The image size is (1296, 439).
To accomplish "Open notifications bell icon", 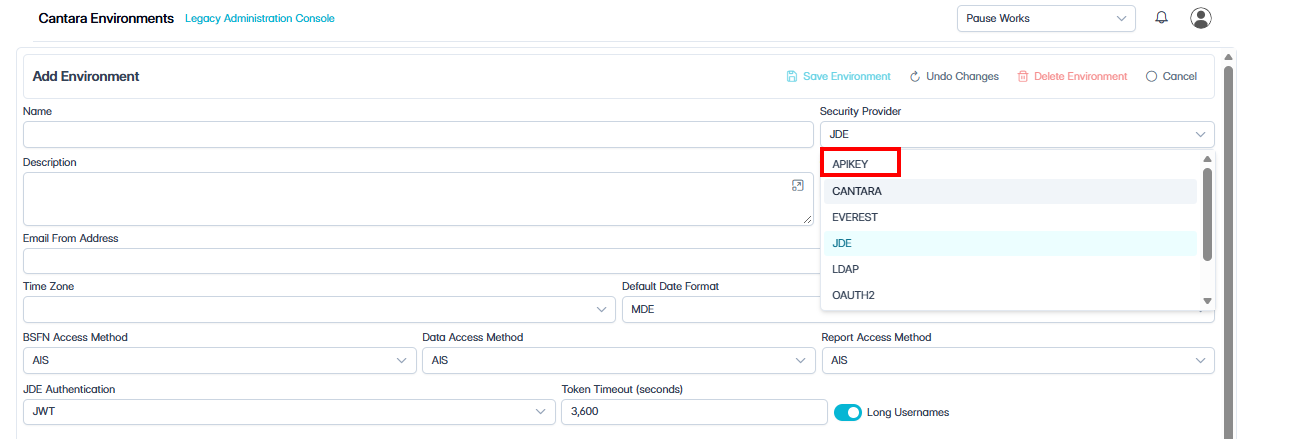I will point(1161,18).
